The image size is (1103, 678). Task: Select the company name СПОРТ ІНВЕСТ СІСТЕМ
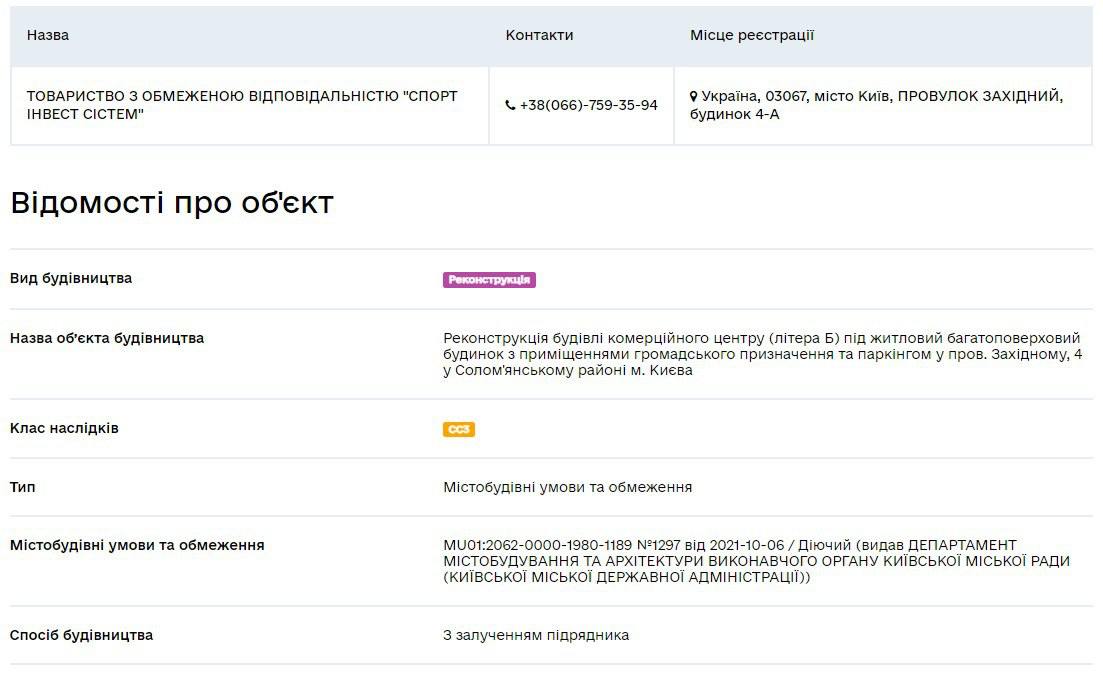click(x=241, y=105)
